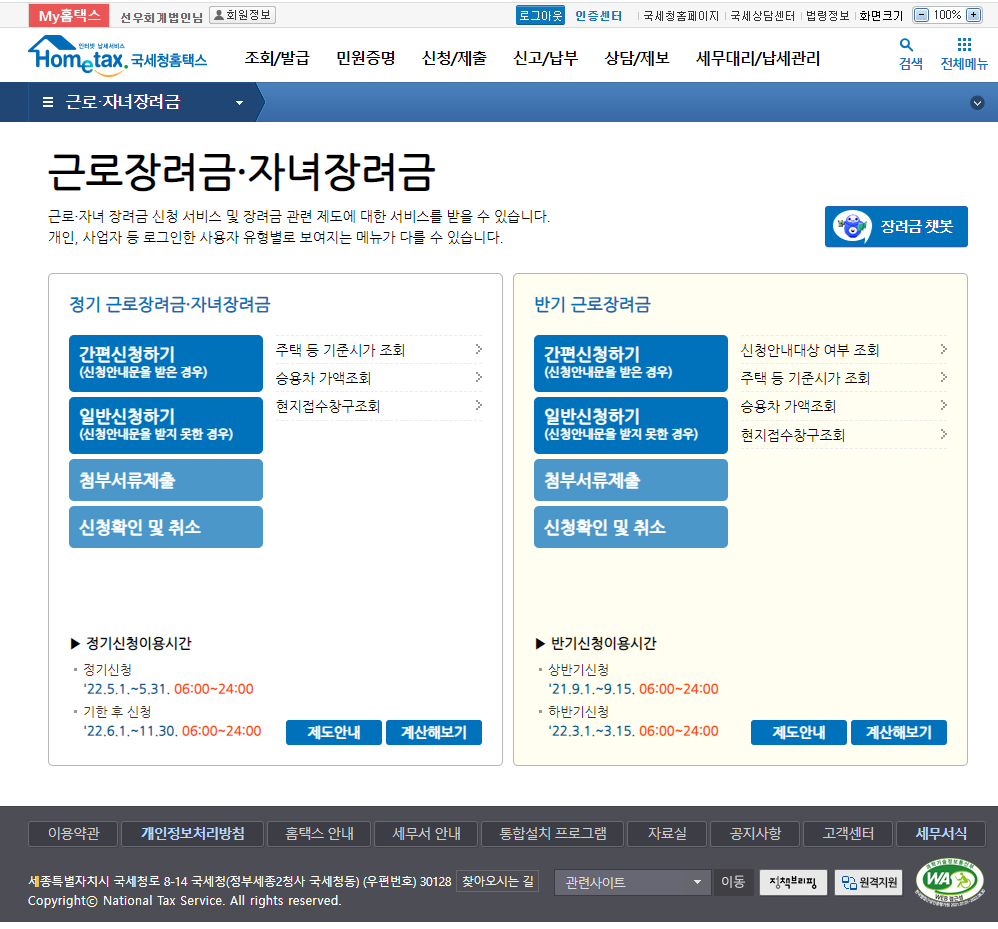Click zoom out minus icon

[x=921, y=15]
